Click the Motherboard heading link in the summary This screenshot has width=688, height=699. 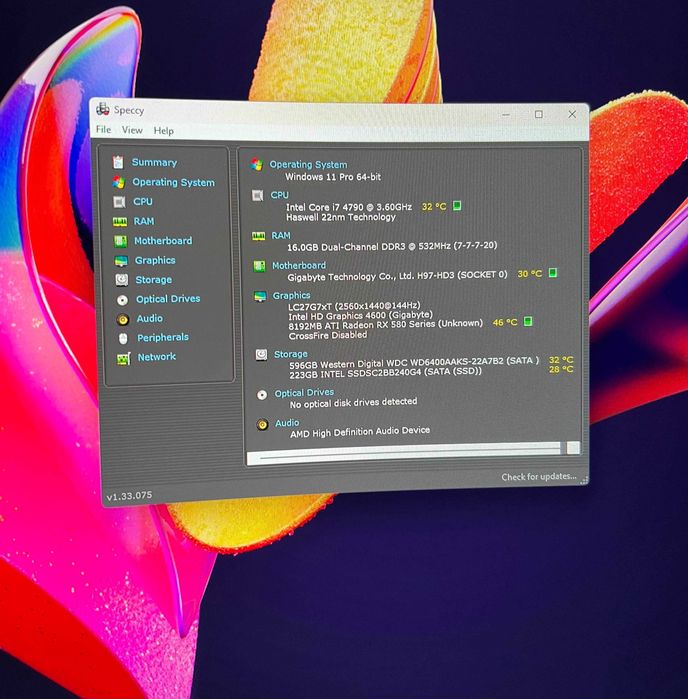[x=299, y=266]
